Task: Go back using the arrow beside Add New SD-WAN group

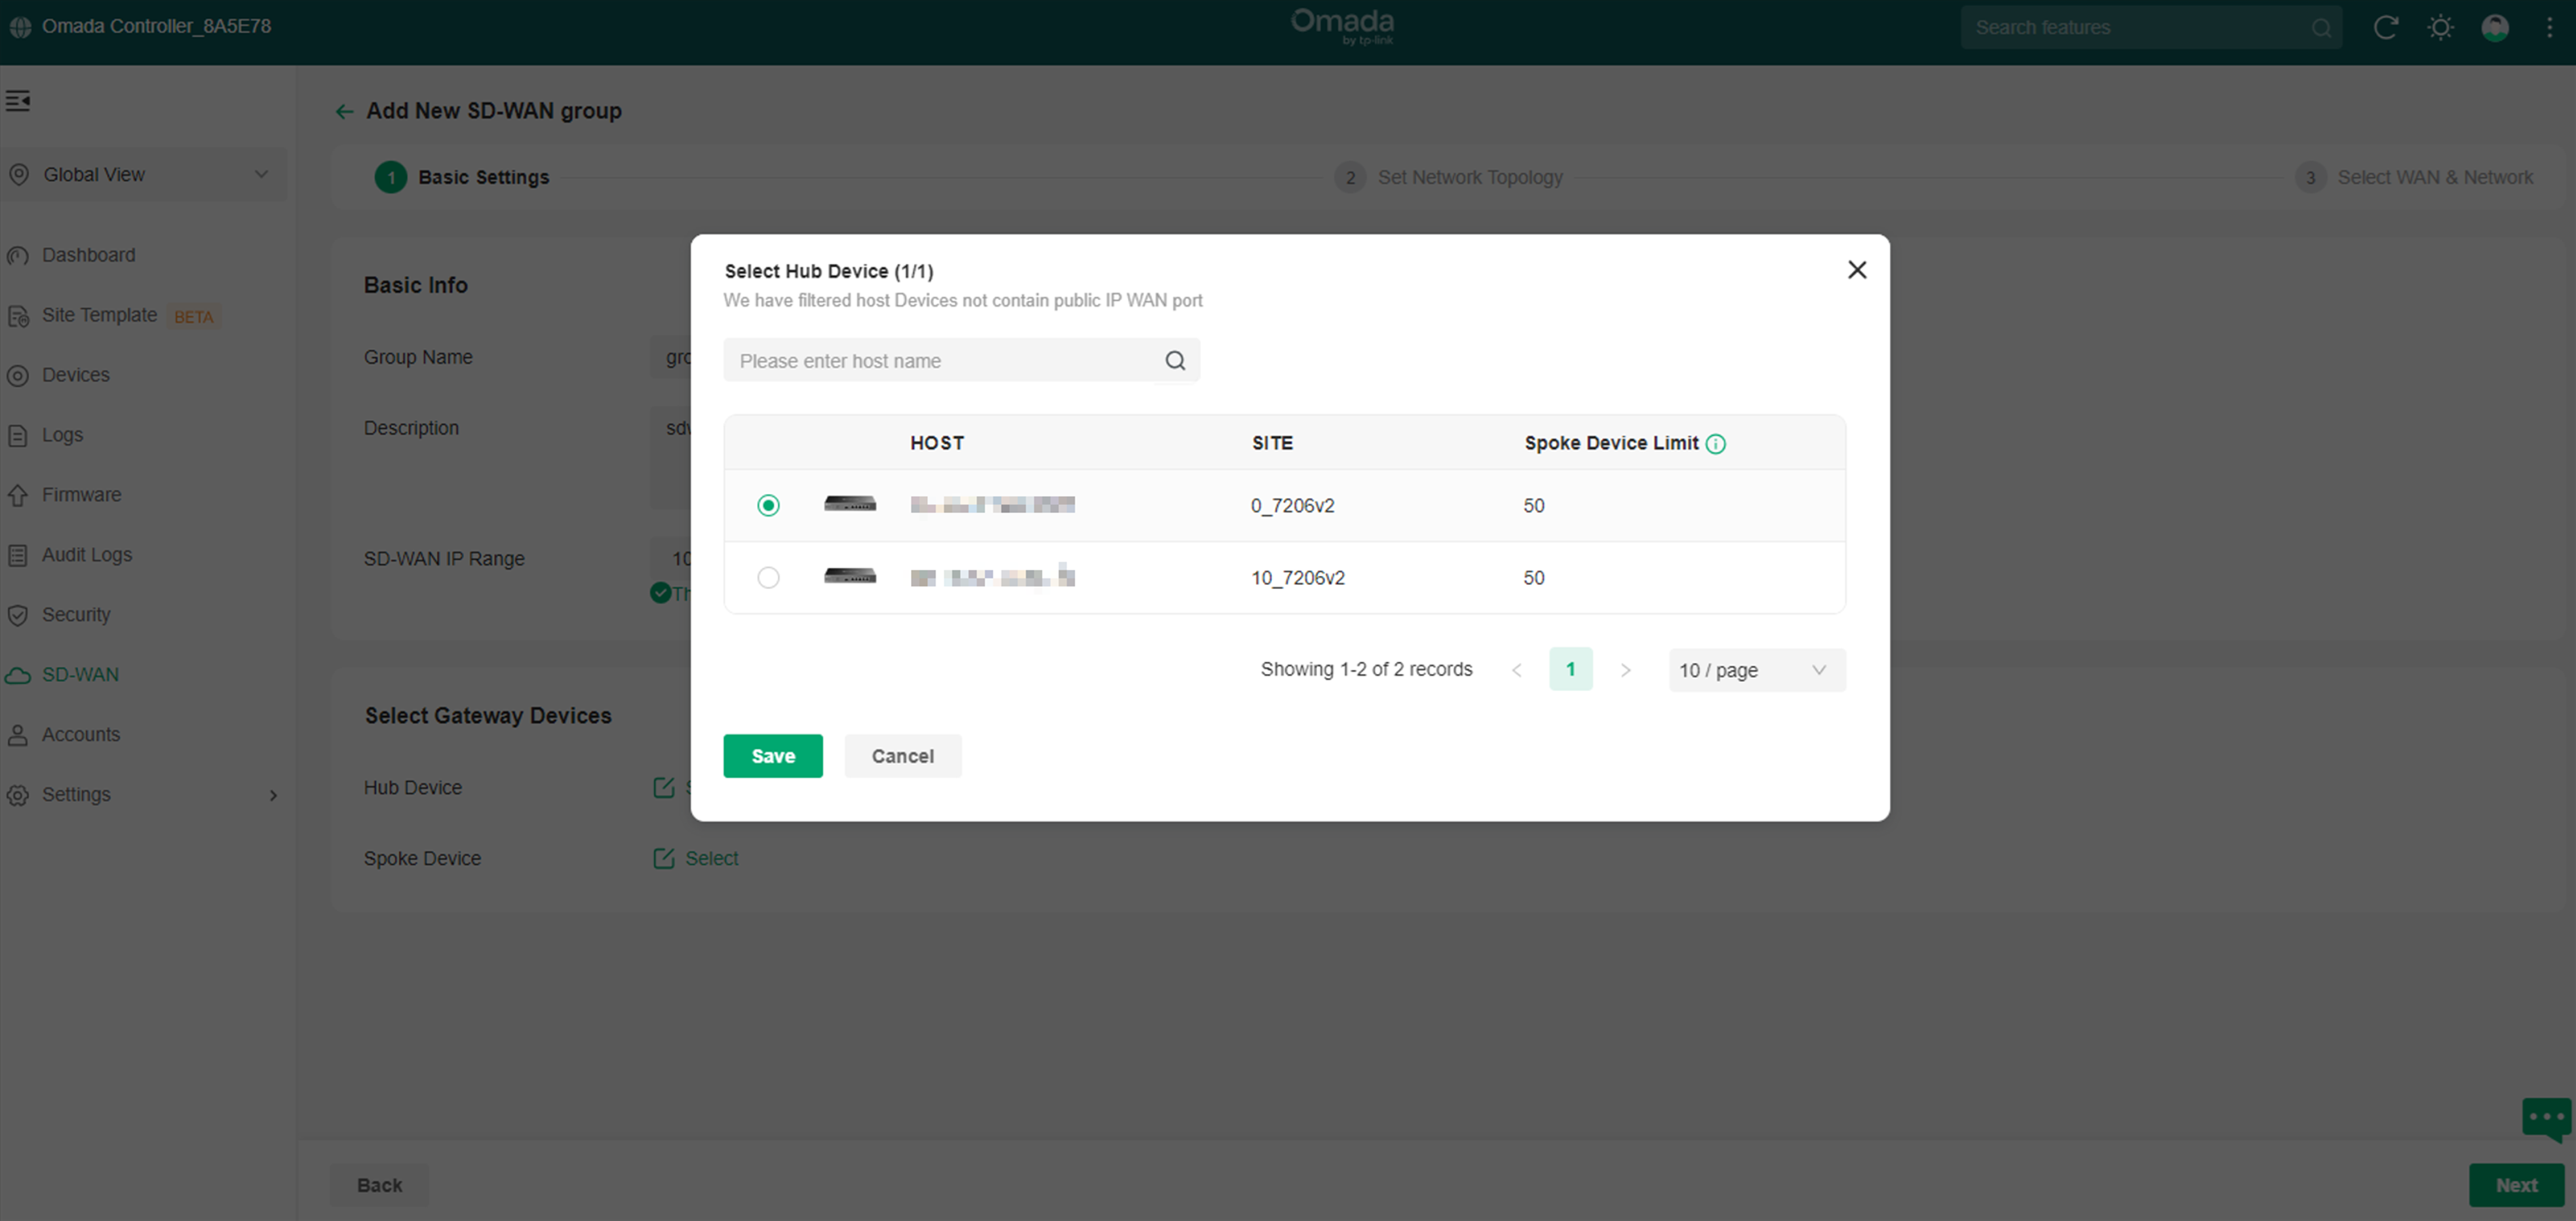Action: tap(344, 111)
